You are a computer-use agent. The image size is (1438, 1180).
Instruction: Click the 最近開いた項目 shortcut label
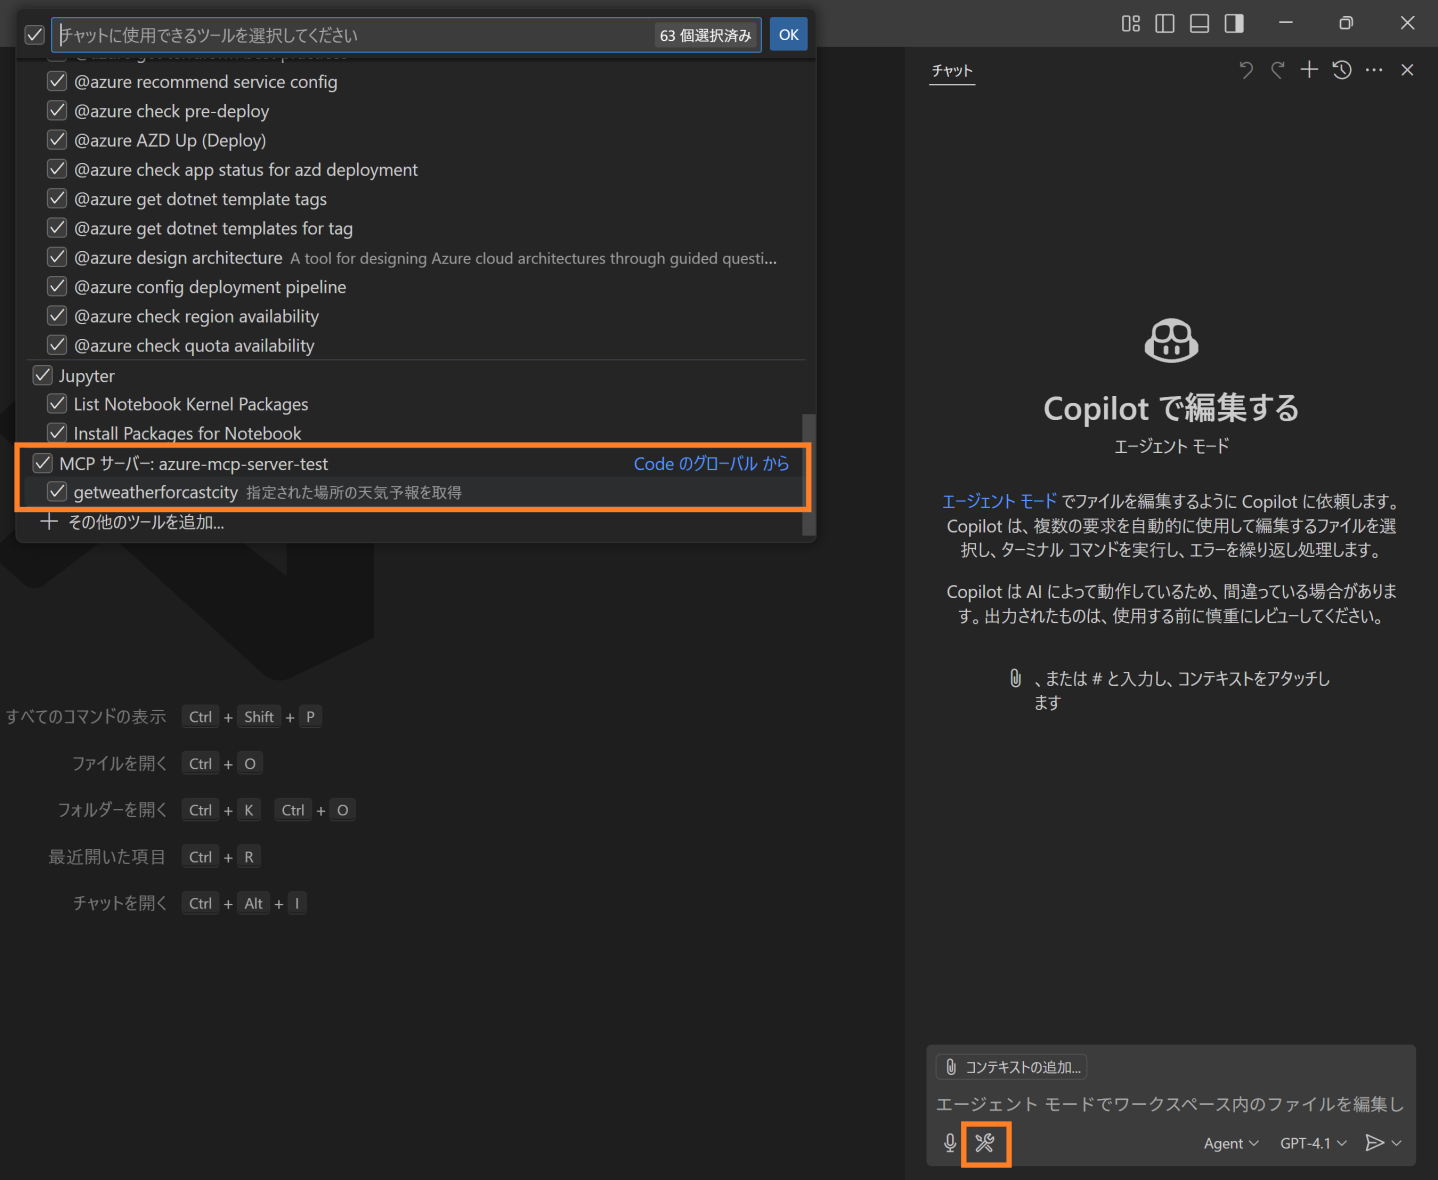click(107, 857)
